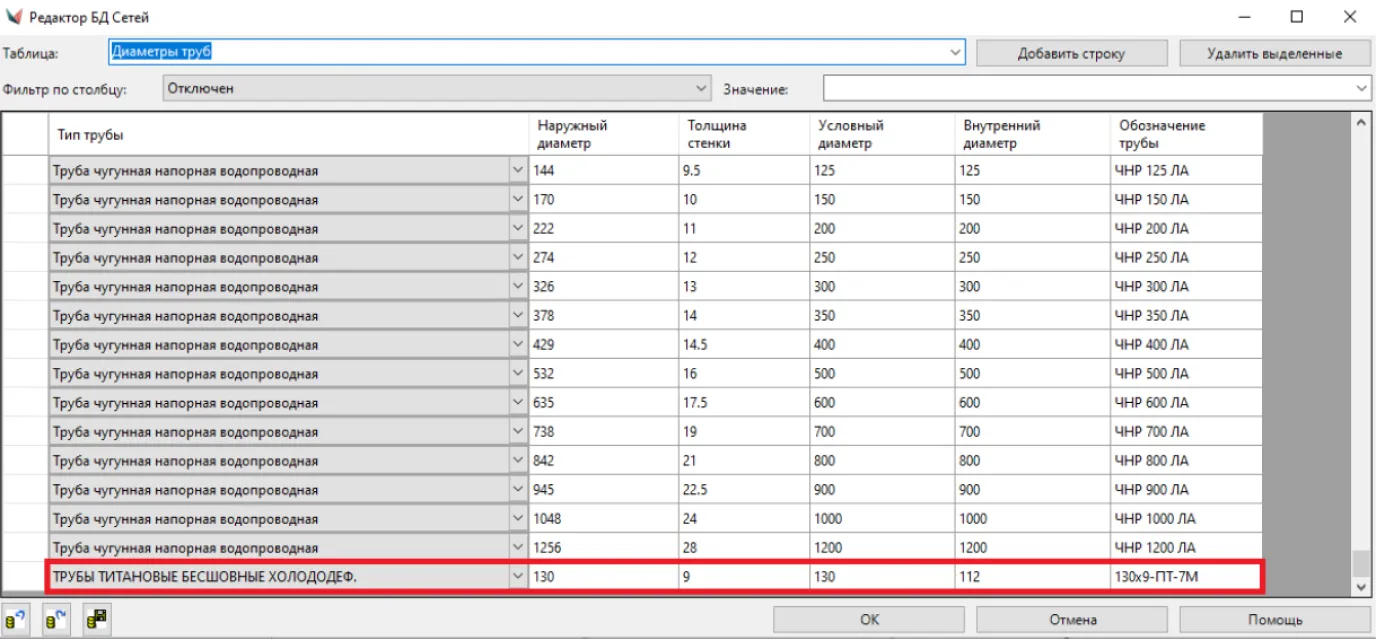Viewport: 1376px width, 640px height.
Task: Open the Значение dropdown
Action: (x=1362, y=89)
